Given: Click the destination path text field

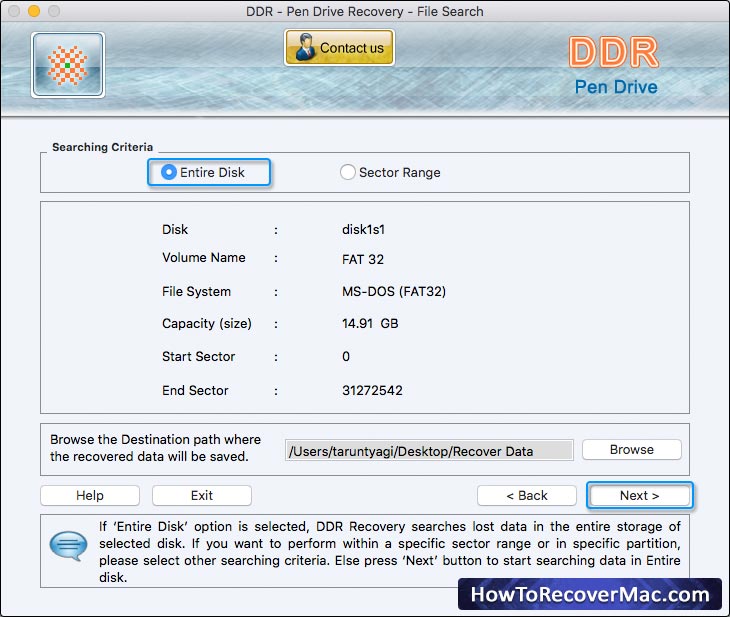Looking at the screenshot, I should tap(429, 451).
